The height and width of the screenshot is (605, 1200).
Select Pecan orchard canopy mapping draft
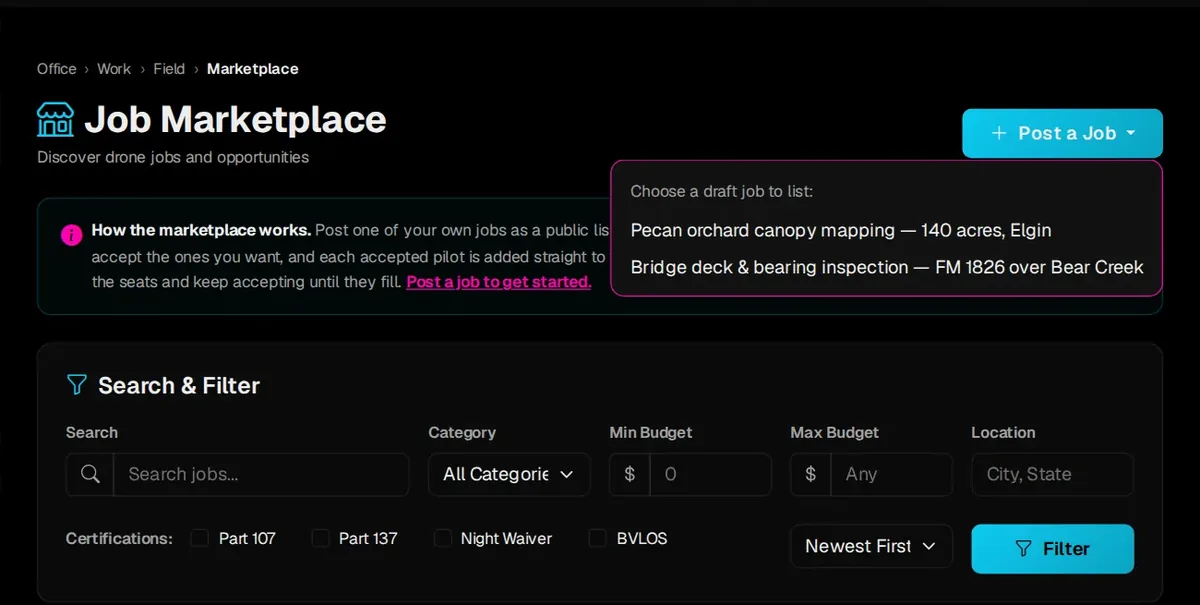pos(841,230)
